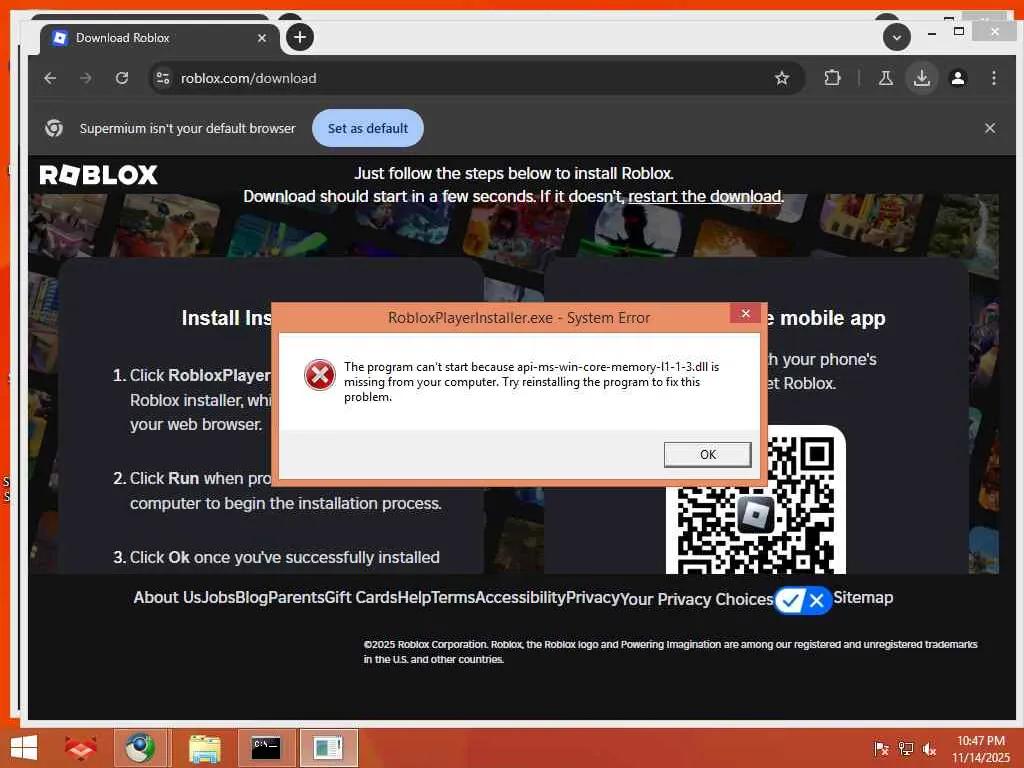Switch to the error dialog window on the taskbar
This screenshot has height=768, width=1024.
tap(327, 748)
